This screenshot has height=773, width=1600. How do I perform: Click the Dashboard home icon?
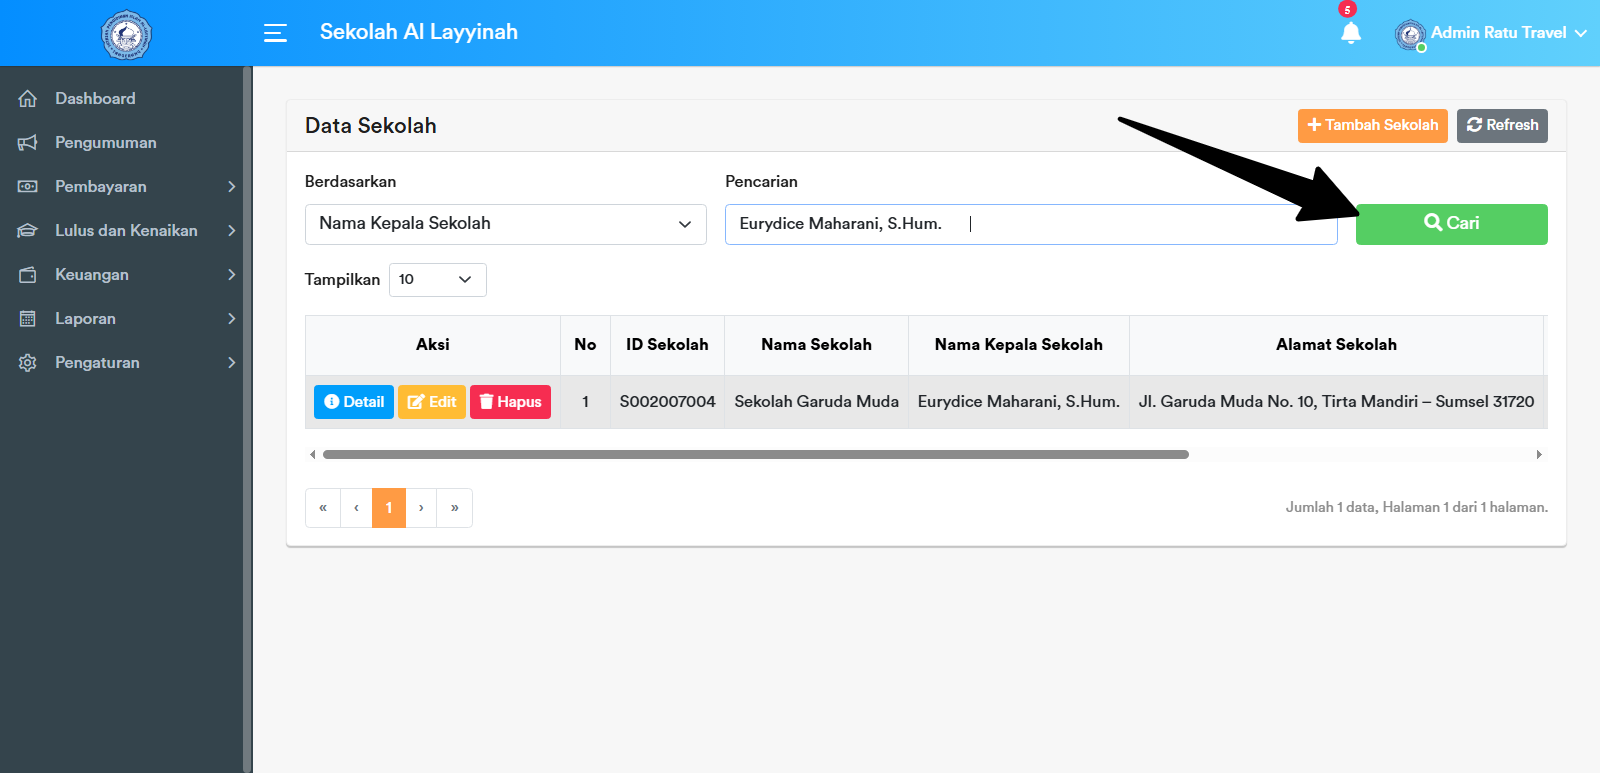(x=28, y=99)
